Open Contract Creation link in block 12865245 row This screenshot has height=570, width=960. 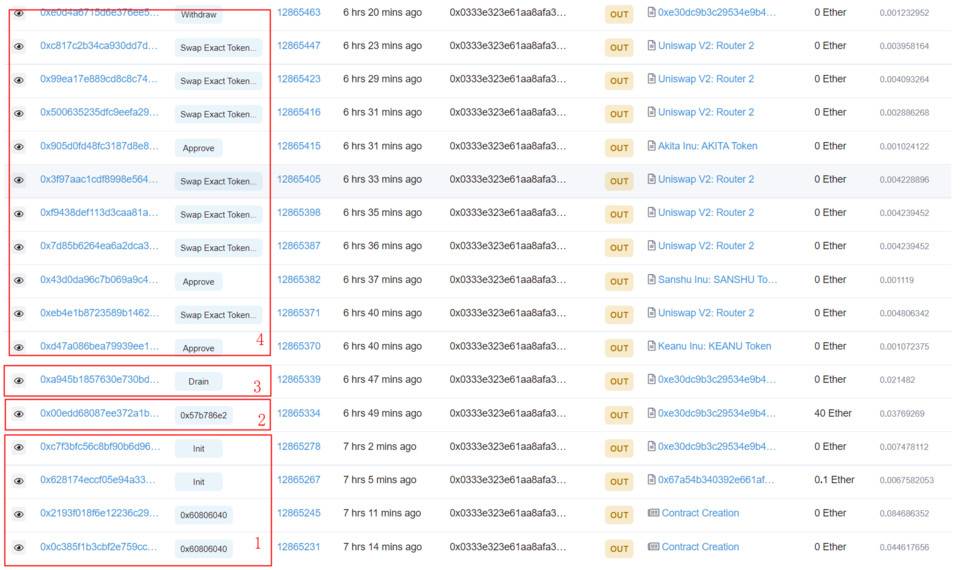tap(700, 513)
